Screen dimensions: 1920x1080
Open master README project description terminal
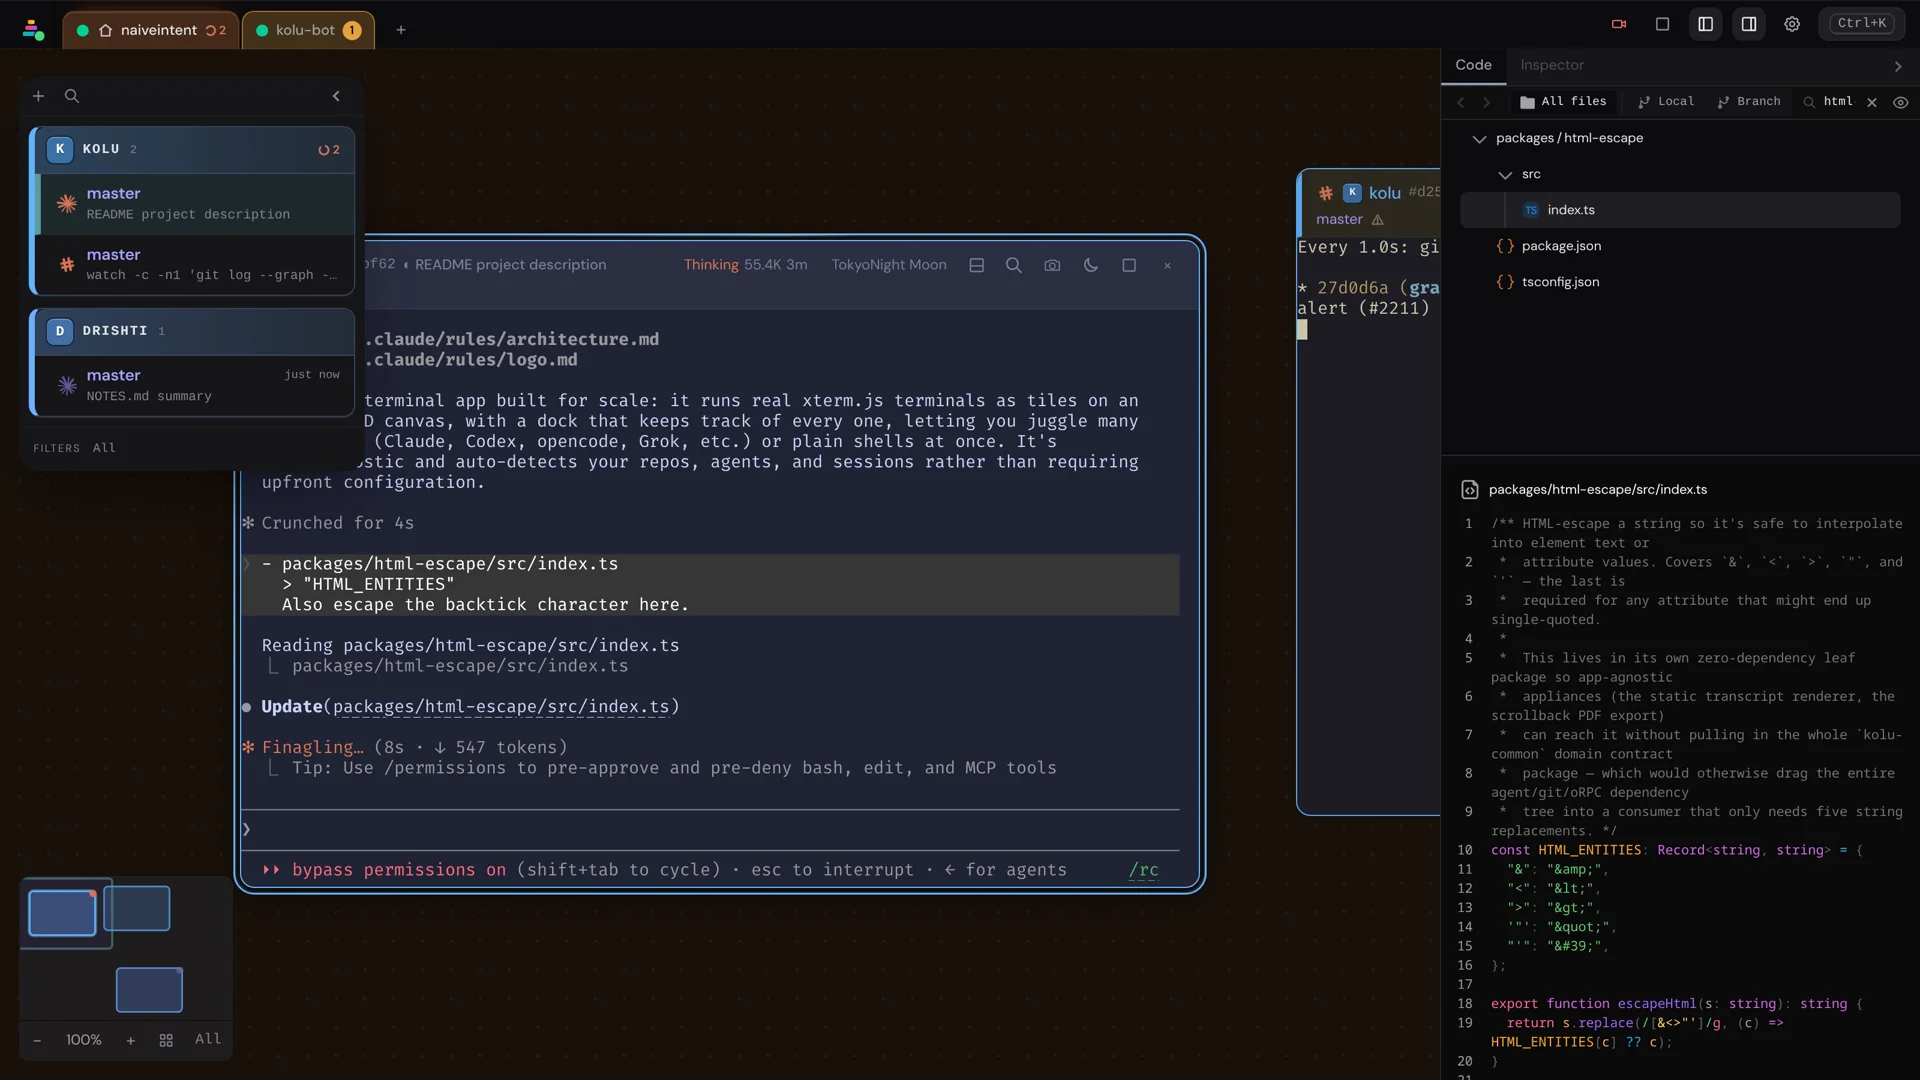195,204
